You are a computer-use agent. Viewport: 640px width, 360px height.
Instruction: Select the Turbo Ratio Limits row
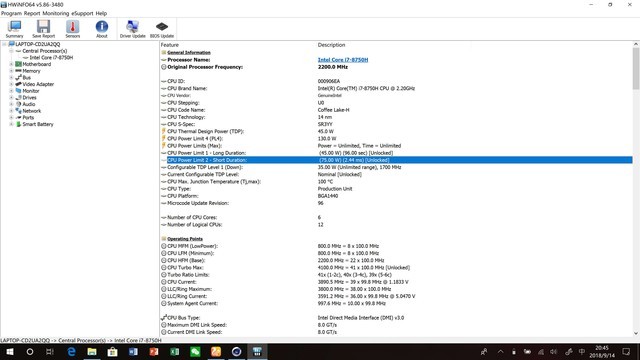(396, 275)
